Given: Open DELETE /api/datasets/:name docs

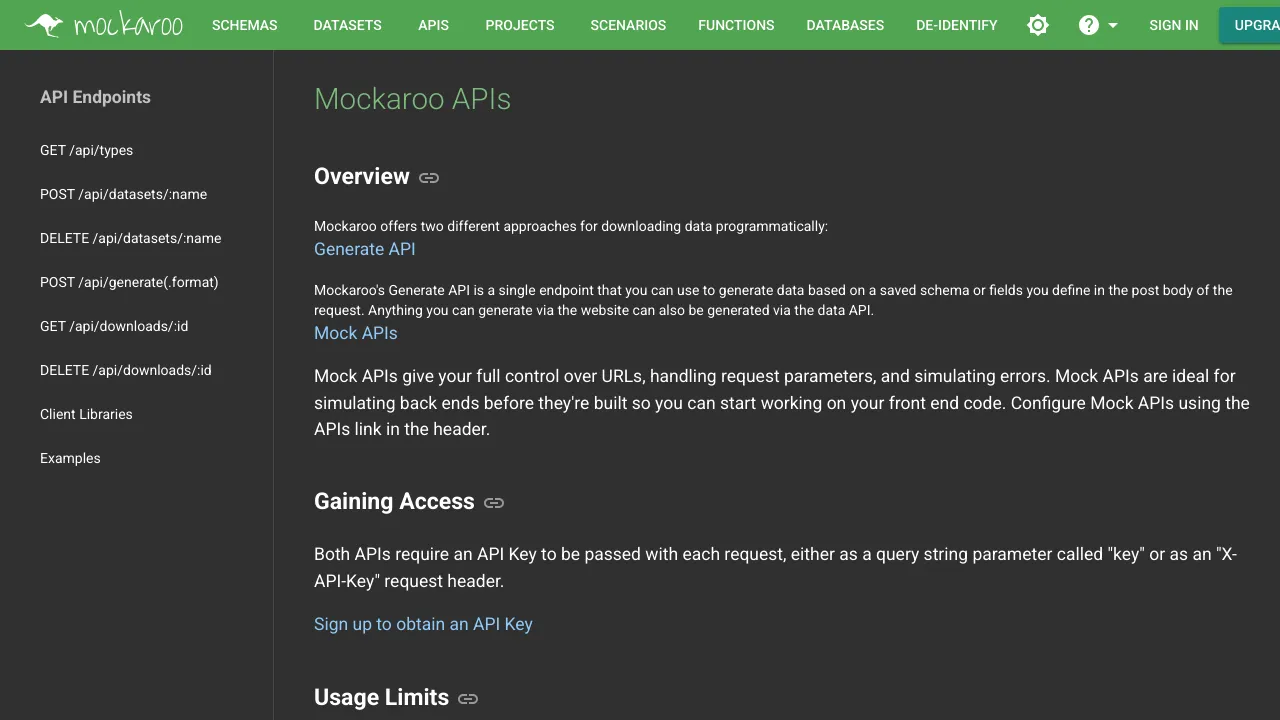Looking at the screenshot, I should (x=131, y=238).
